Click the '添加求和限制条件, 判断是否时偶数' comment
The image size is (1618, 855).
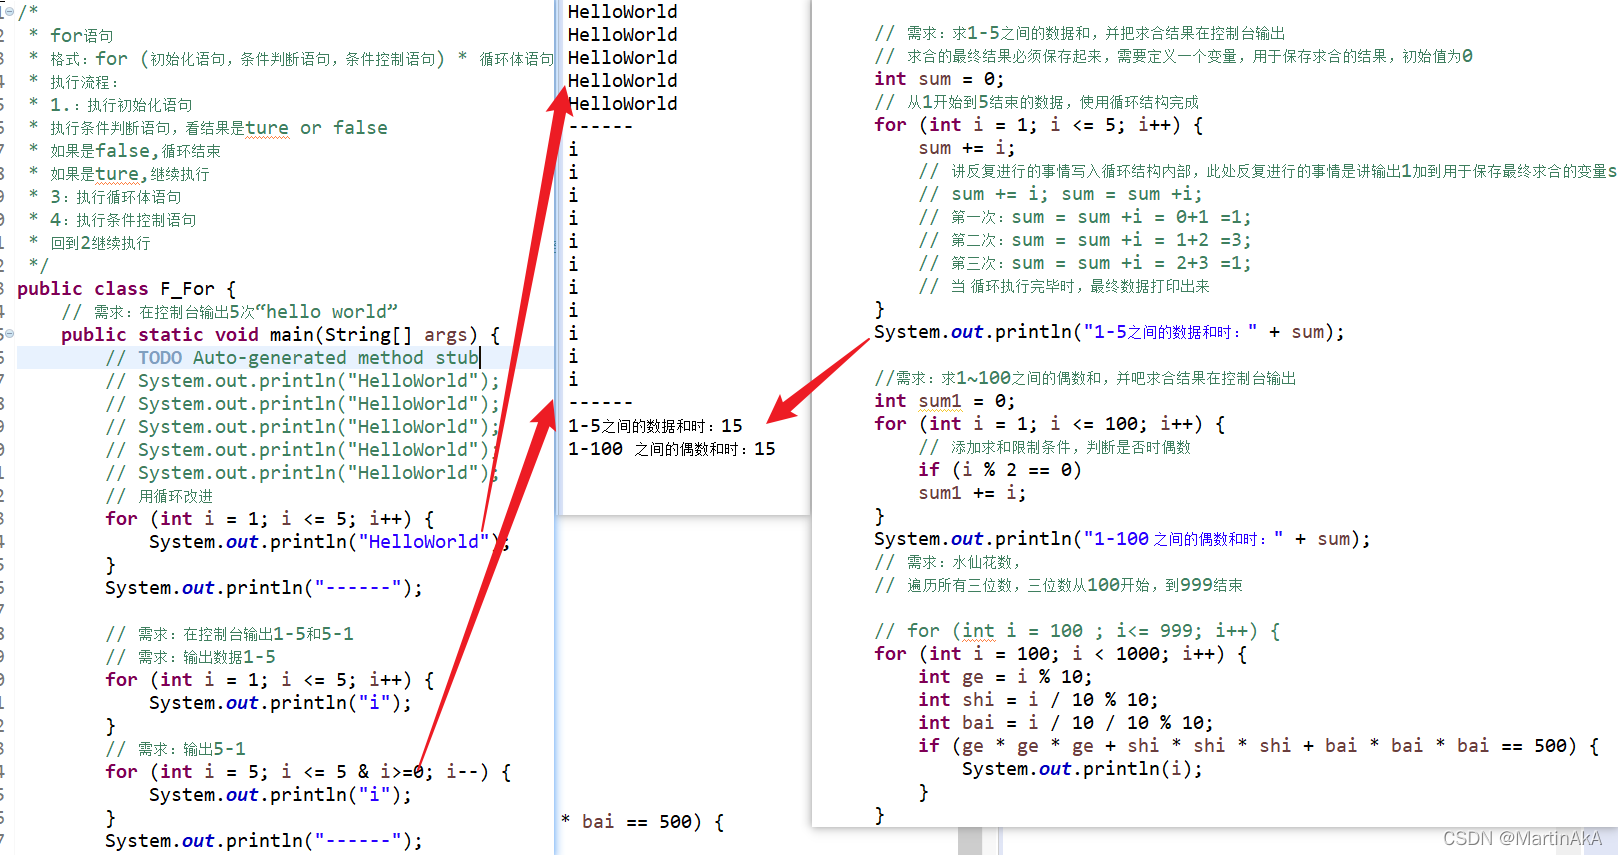(1055, 447)
